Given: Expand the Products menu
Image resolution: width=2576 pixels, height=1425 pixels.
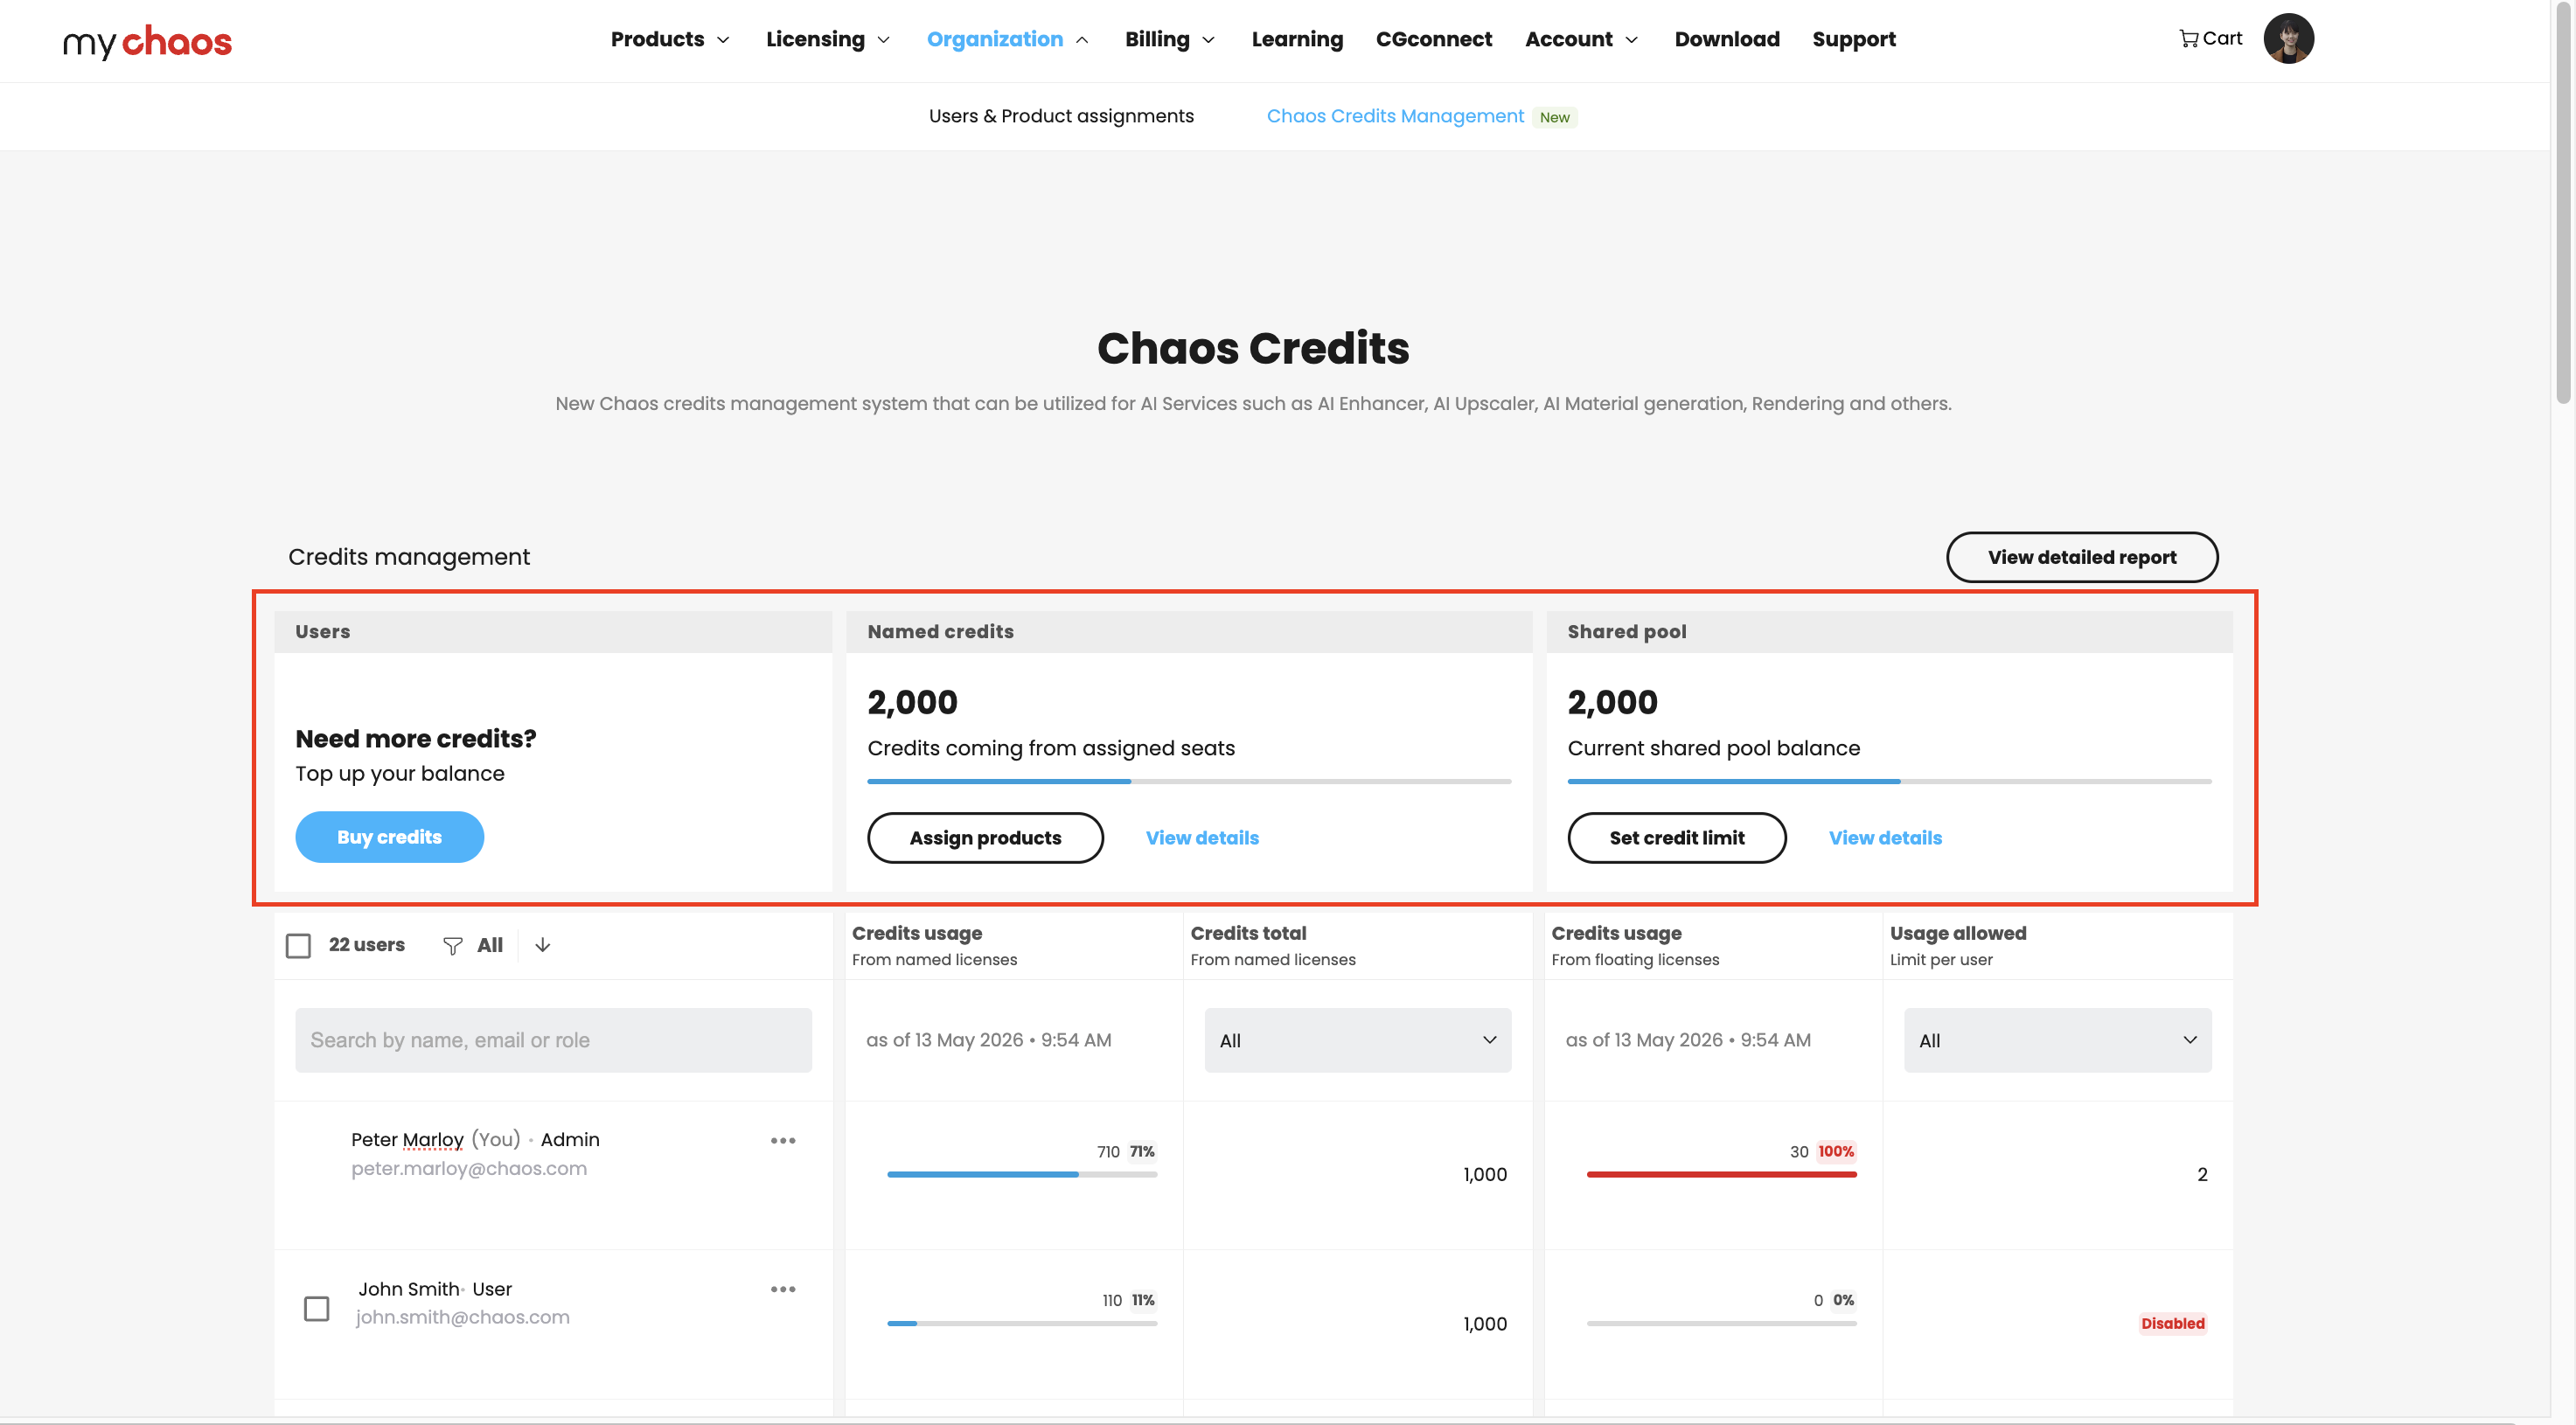Looking at the screenshot, I should (670, 39).
